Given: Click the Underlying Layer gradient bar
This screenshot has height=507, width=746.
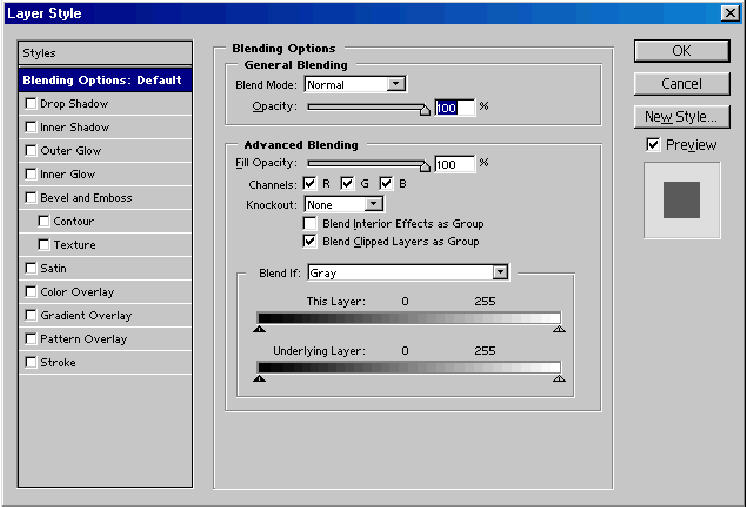Looking at the screenshot, I should (x=409, y=367).
